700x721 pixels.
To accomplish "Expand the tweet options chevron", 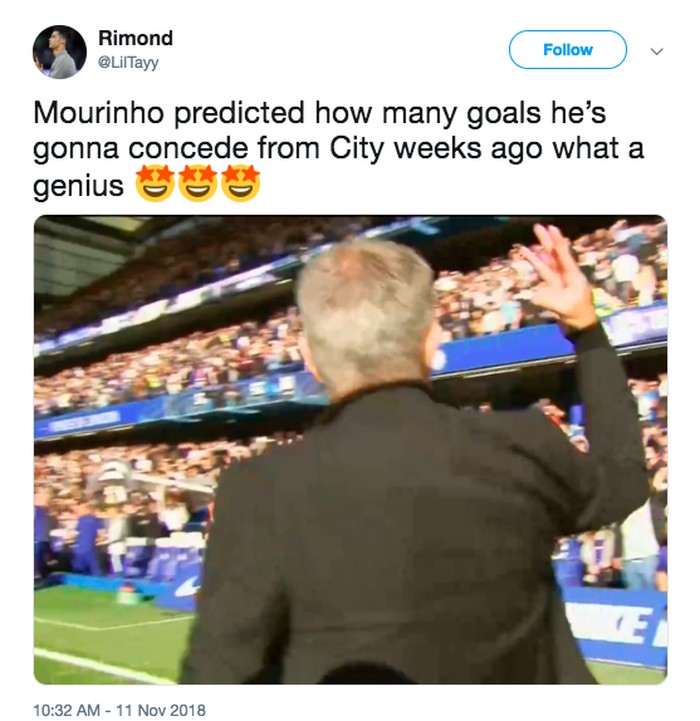I will tap(656, 51).
